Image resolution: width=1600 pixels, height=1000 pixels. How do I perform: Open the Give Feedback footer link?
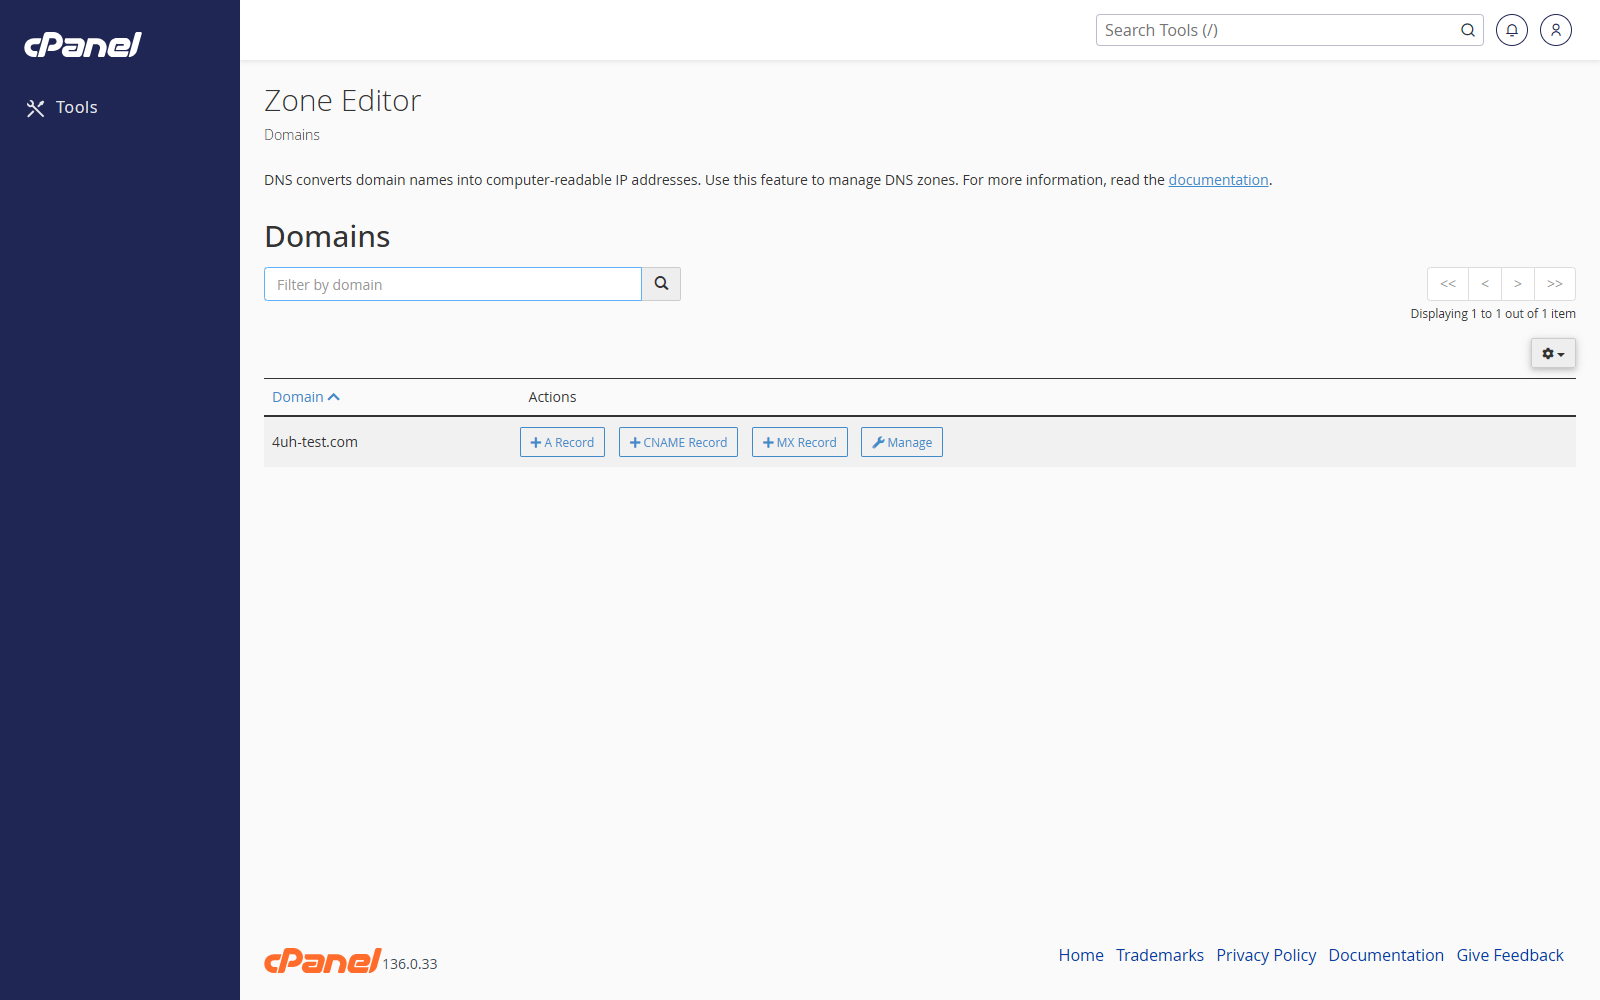(x=1510, y=955)
